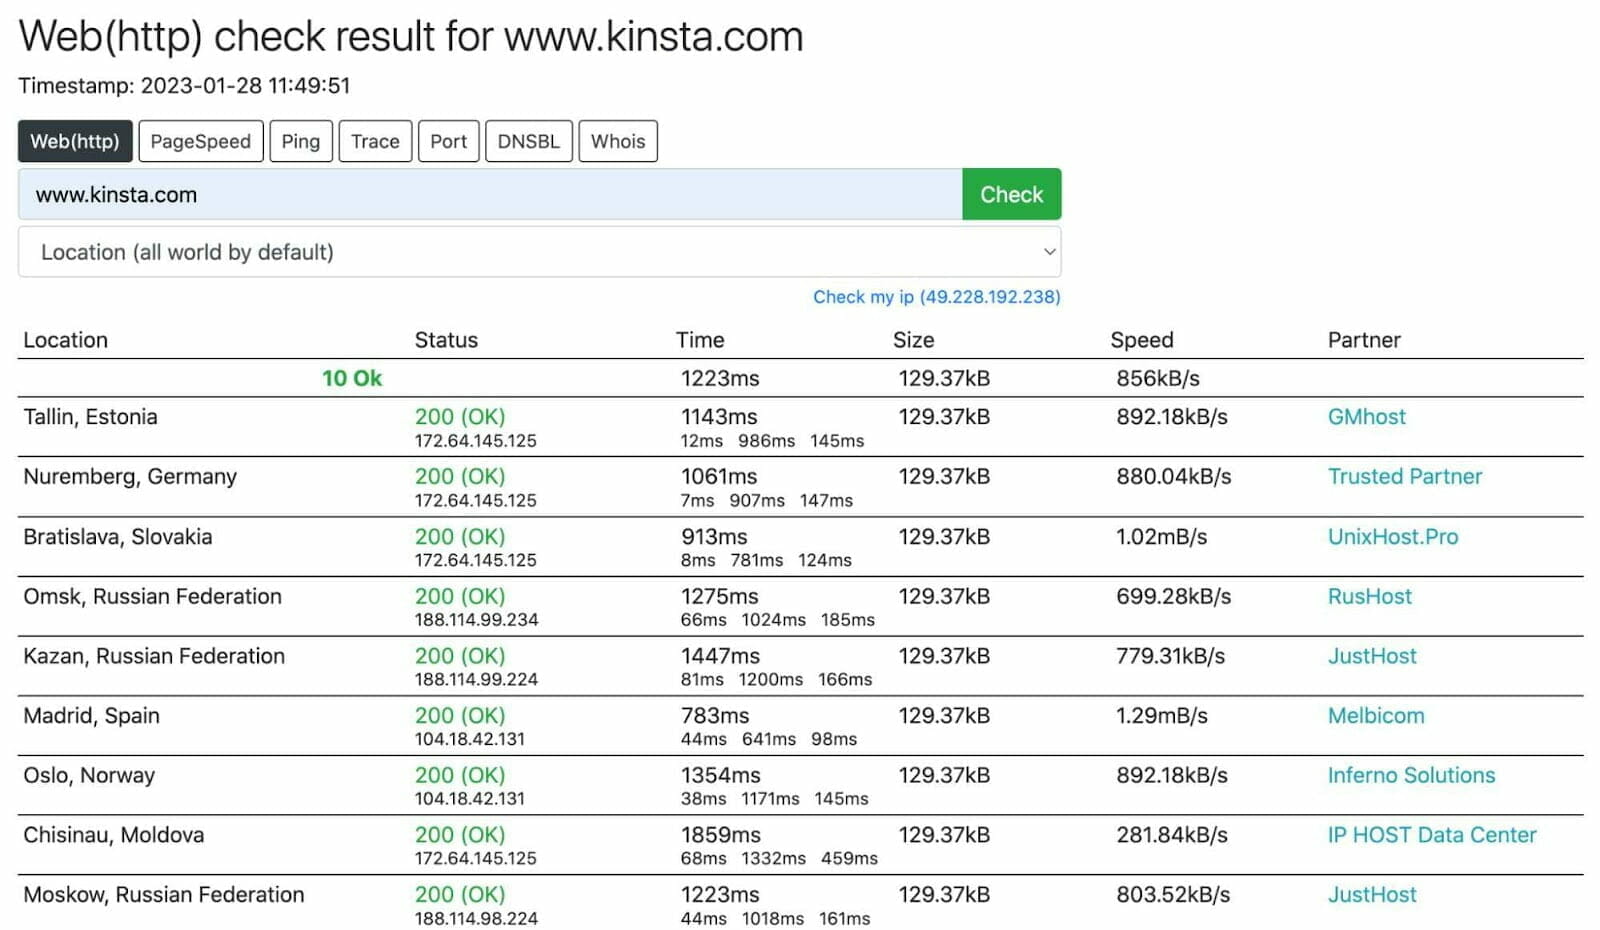
Task: Click the 1859ms time value
Action: [720, 835]
